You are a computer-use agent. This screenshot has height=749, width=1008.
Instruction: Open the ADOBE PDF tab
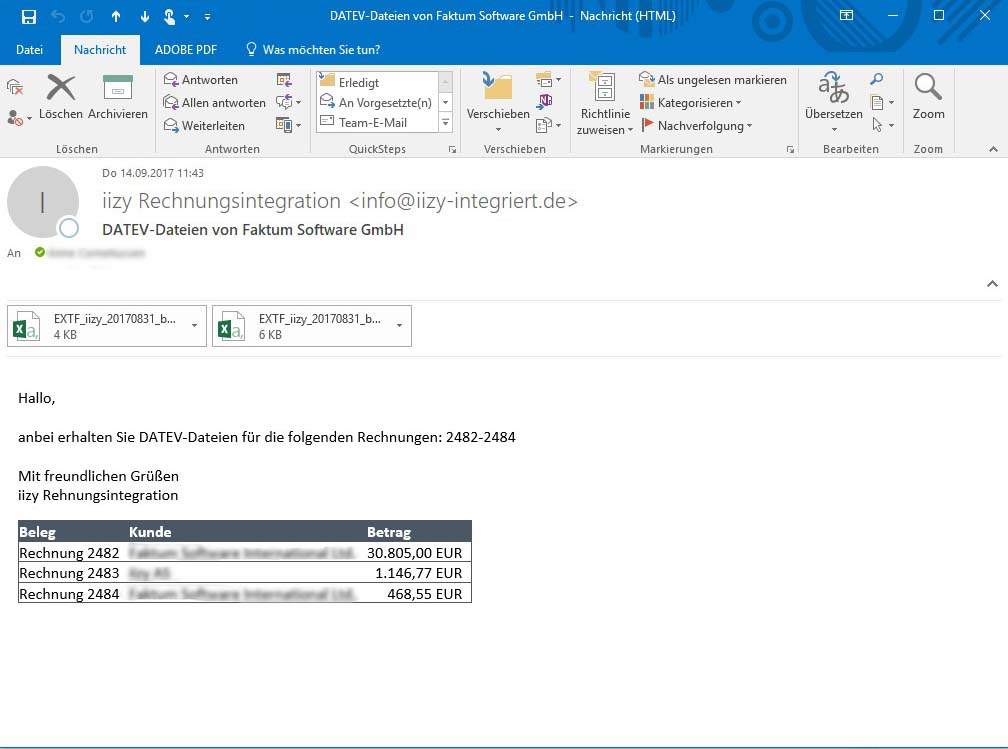coord(186,50)
